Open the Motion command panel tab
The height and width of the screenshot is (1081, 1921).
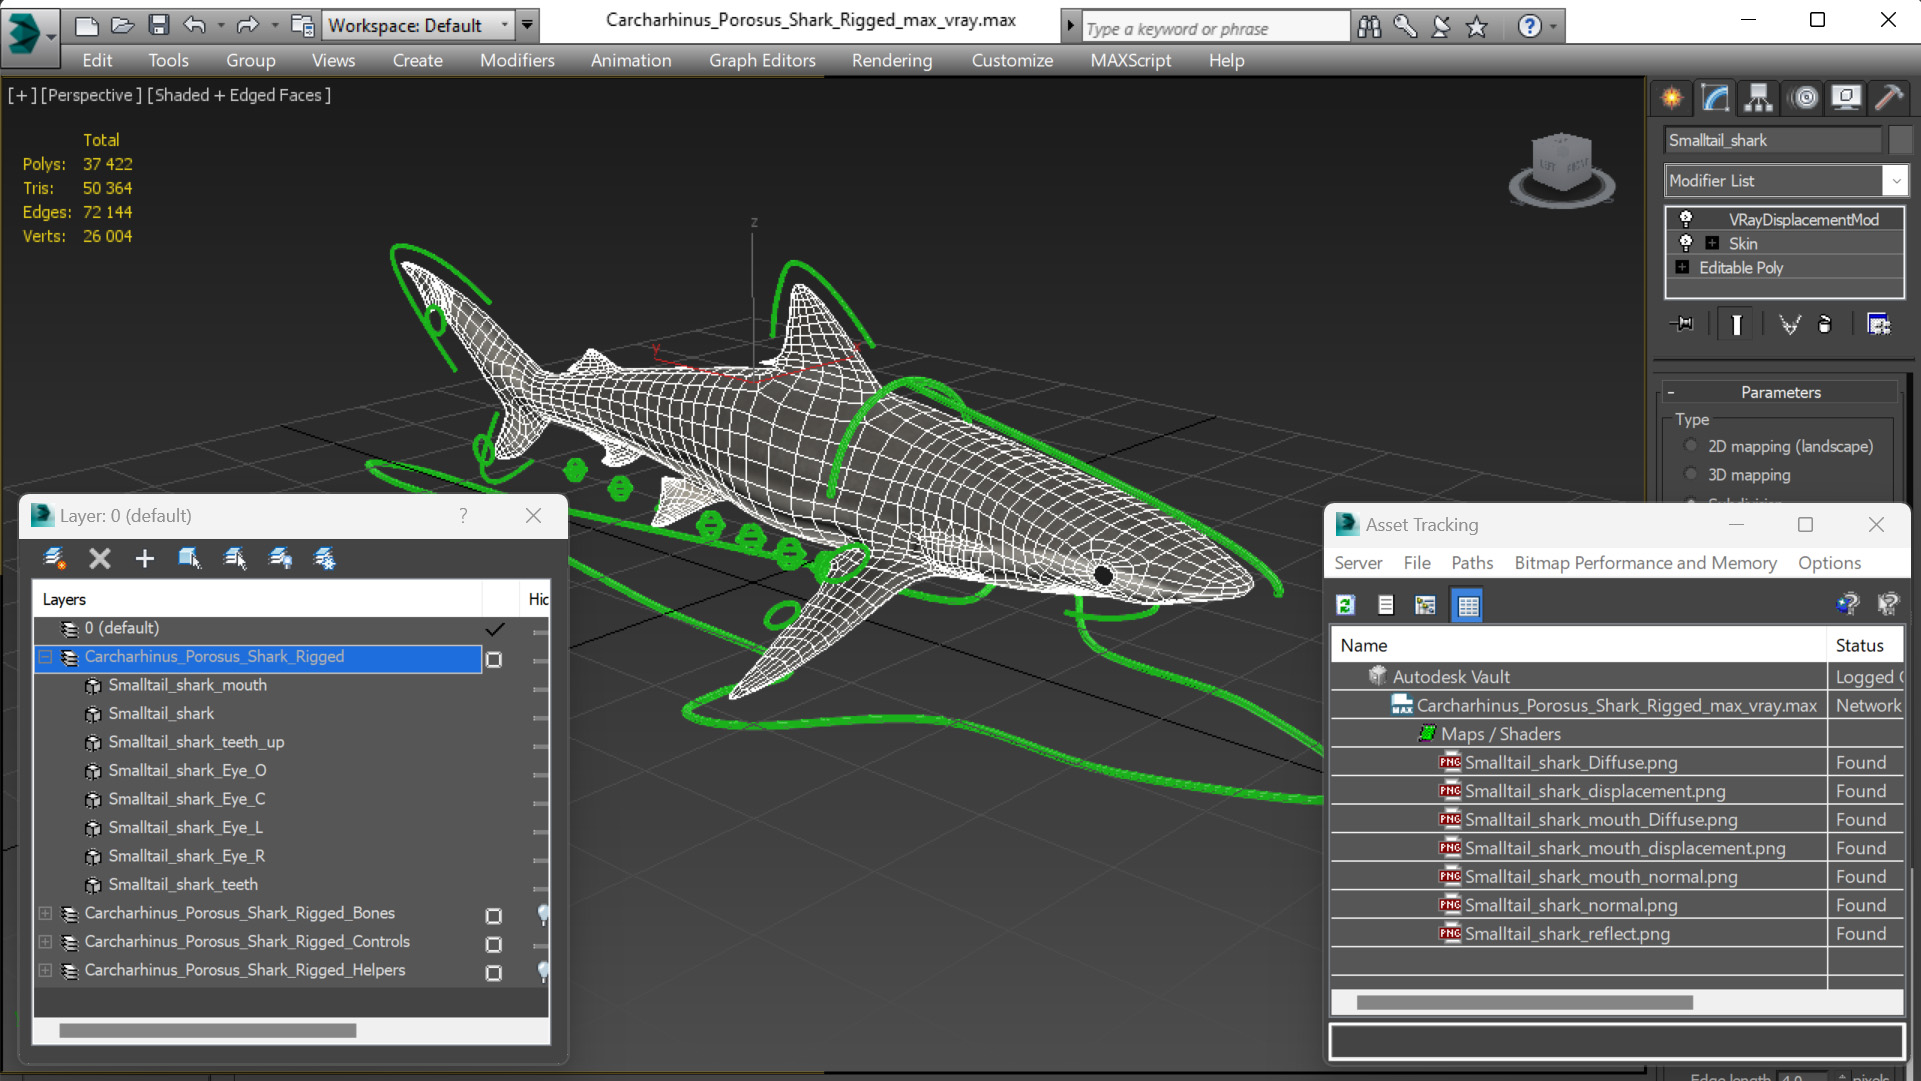pos(1804,98)
